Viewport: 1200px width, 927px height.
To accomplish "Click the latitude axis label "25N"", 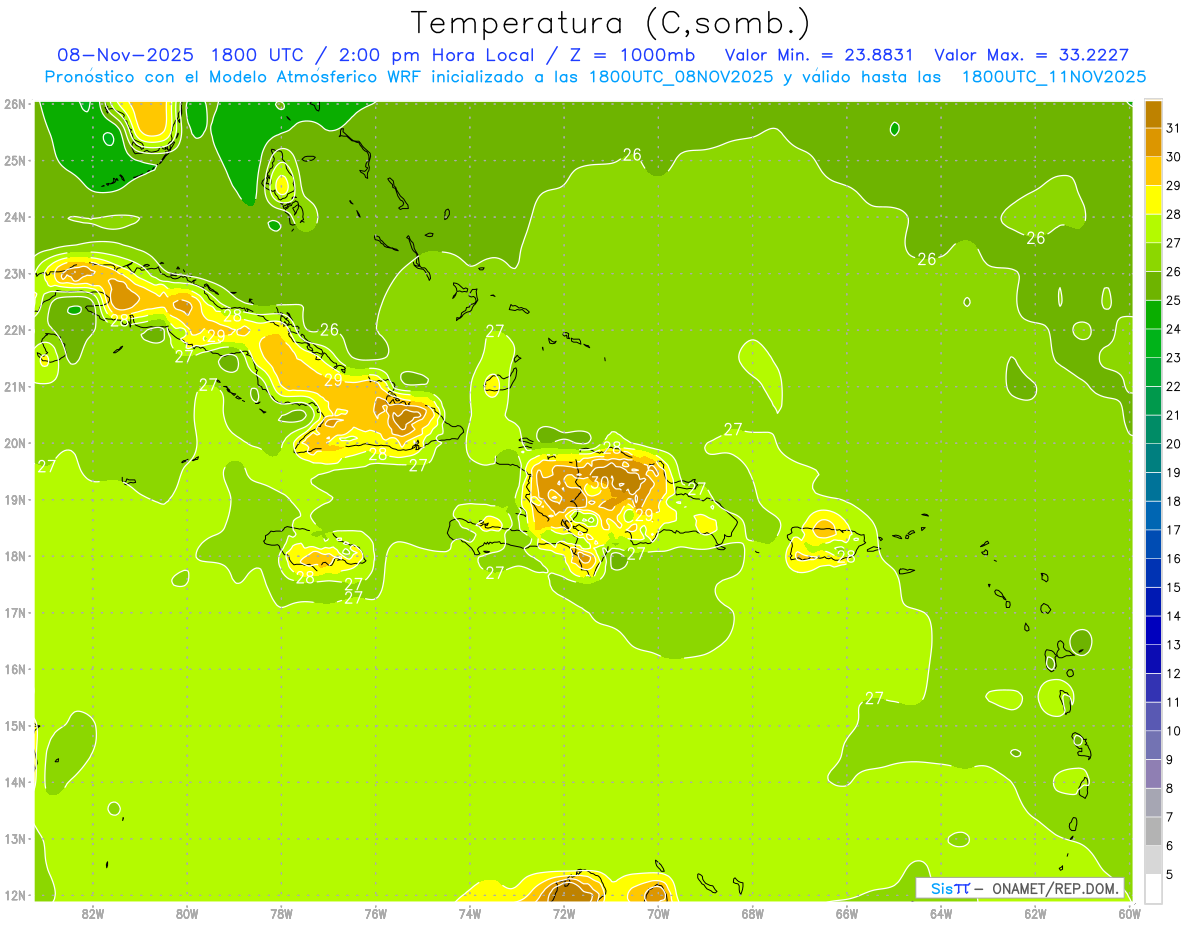I will coord(14,160).
